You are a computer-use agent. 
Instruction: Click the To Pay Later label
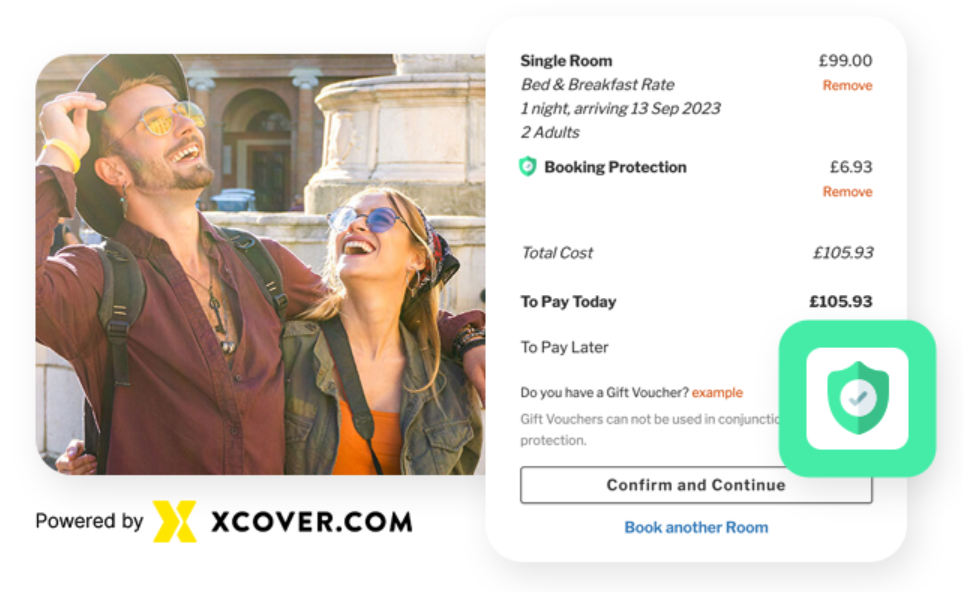(x=564, y=348)
